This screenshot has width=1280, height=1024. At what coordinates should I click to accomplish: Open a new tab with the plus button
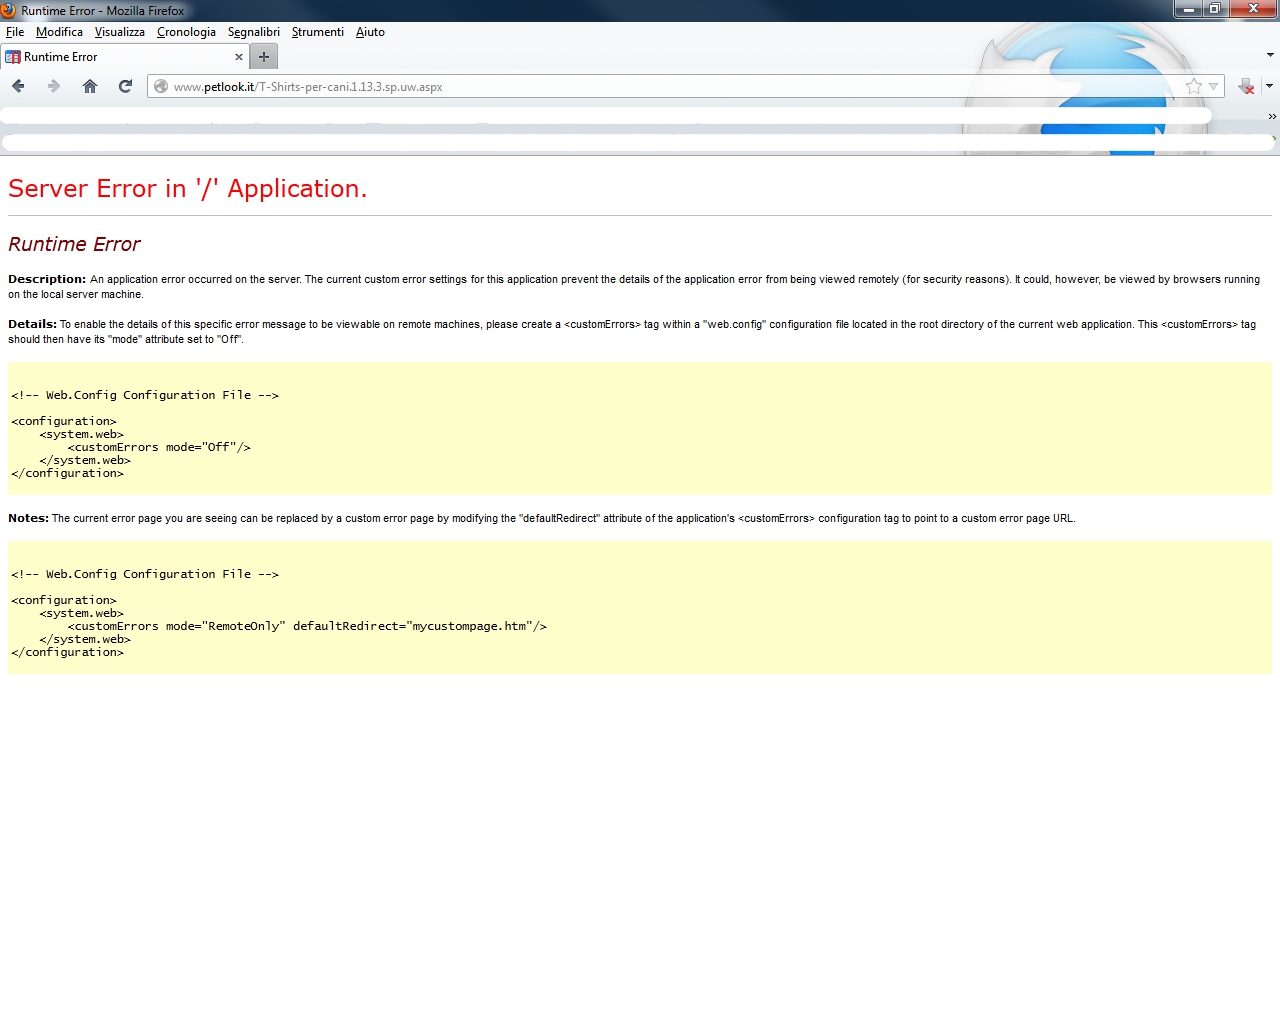click(264, 57)
